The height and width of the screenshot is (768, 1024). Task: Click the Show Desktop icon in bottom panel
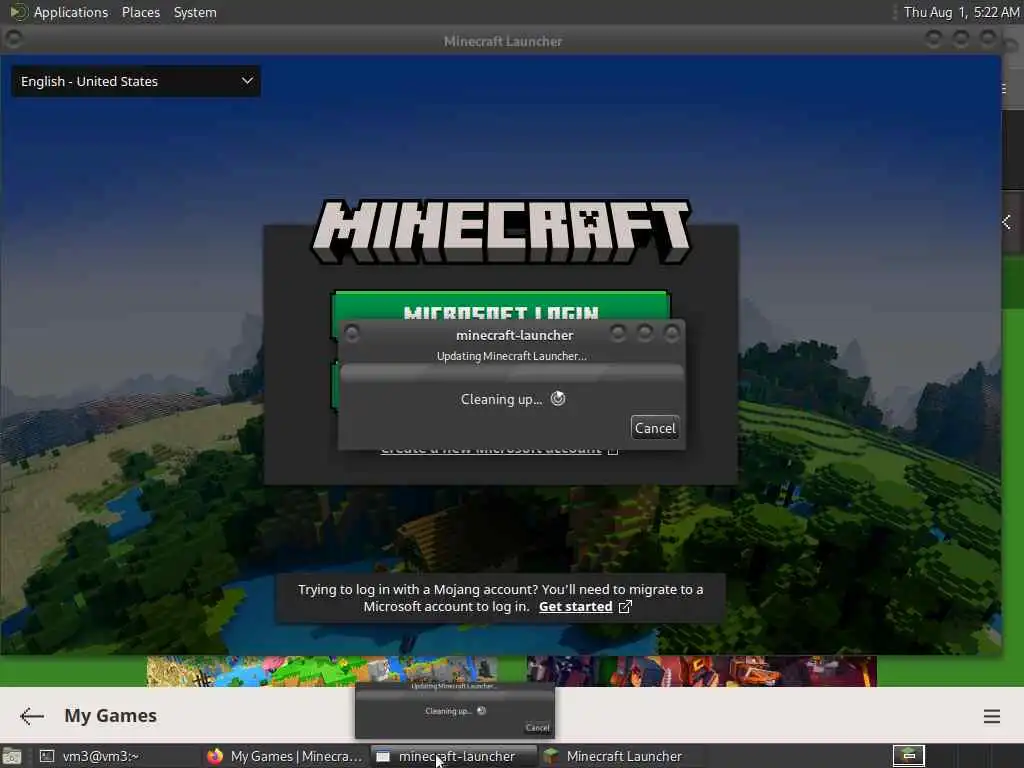point(12,756)
